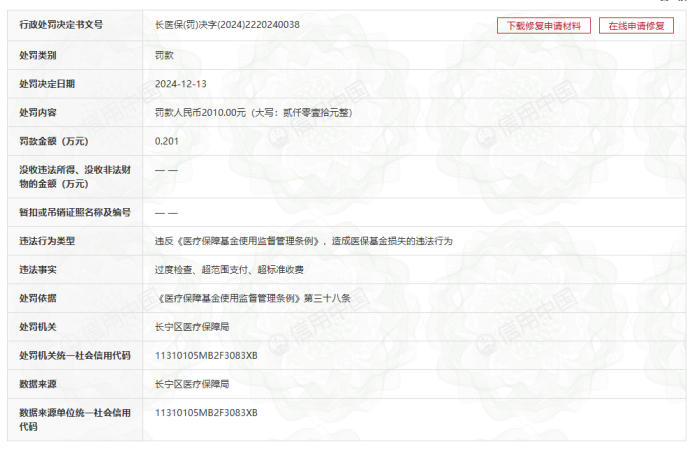
Task: Click the 违法事实 label
Action: point(38,270)
